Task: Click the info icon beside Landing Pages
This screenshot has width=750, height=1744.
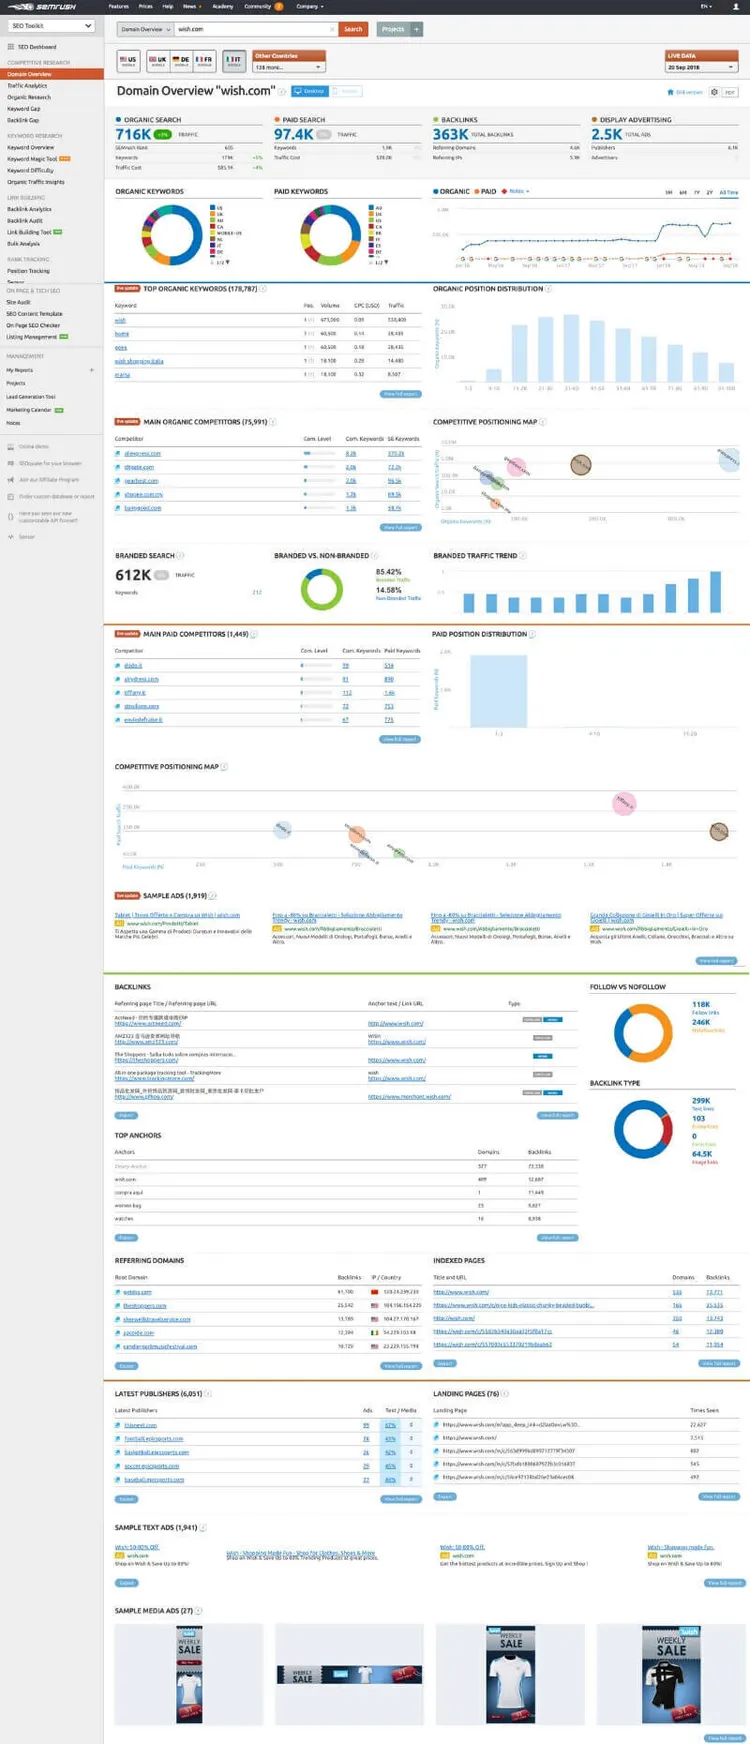Action: click(x=505, y=1394)
